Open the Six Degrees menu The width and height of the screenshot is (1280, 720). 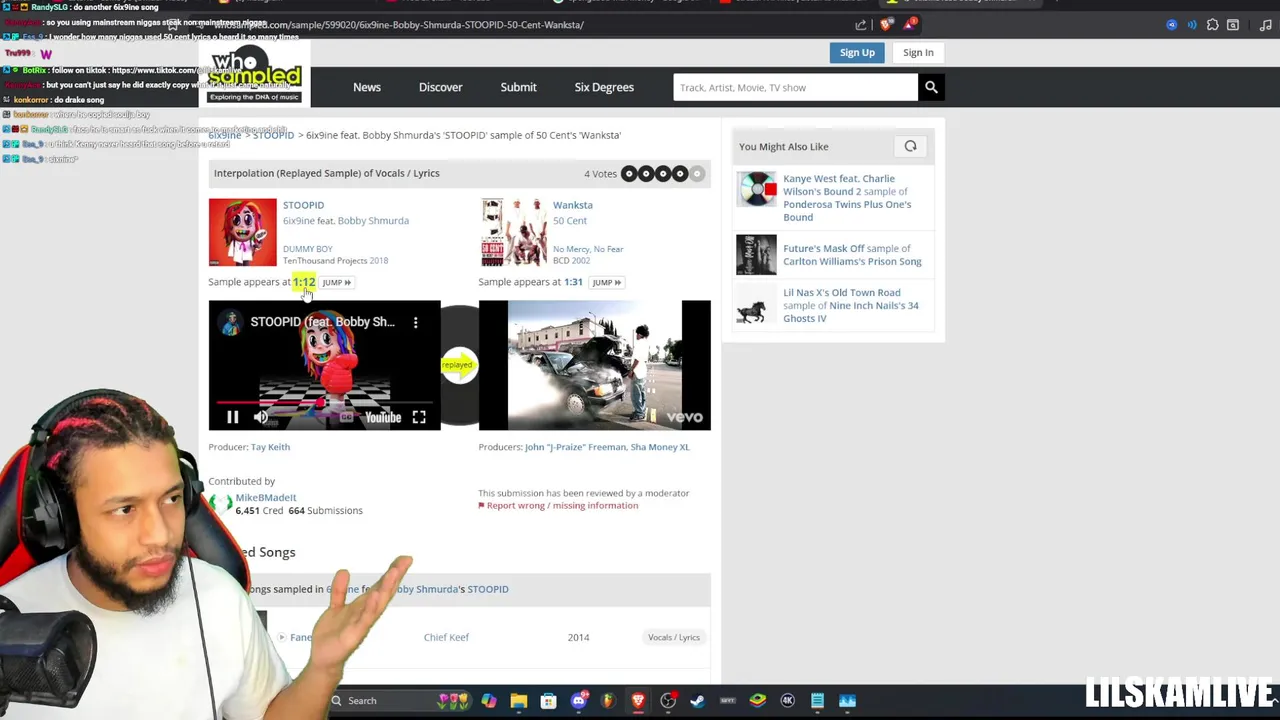(604, 87)
